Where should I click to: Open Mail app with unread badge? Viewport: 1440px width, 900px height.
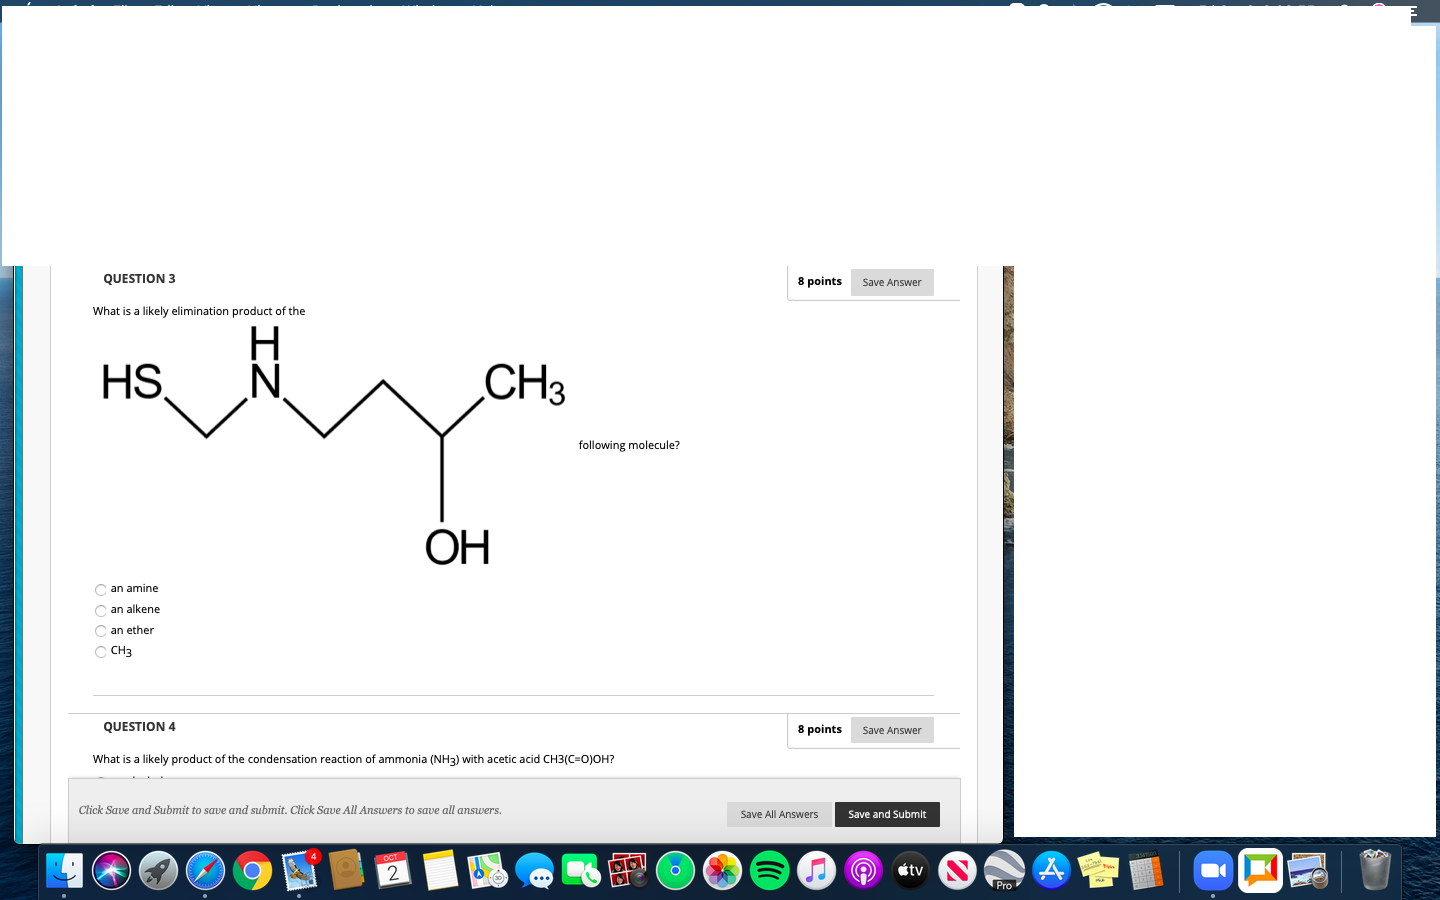[x=299, y=871]
